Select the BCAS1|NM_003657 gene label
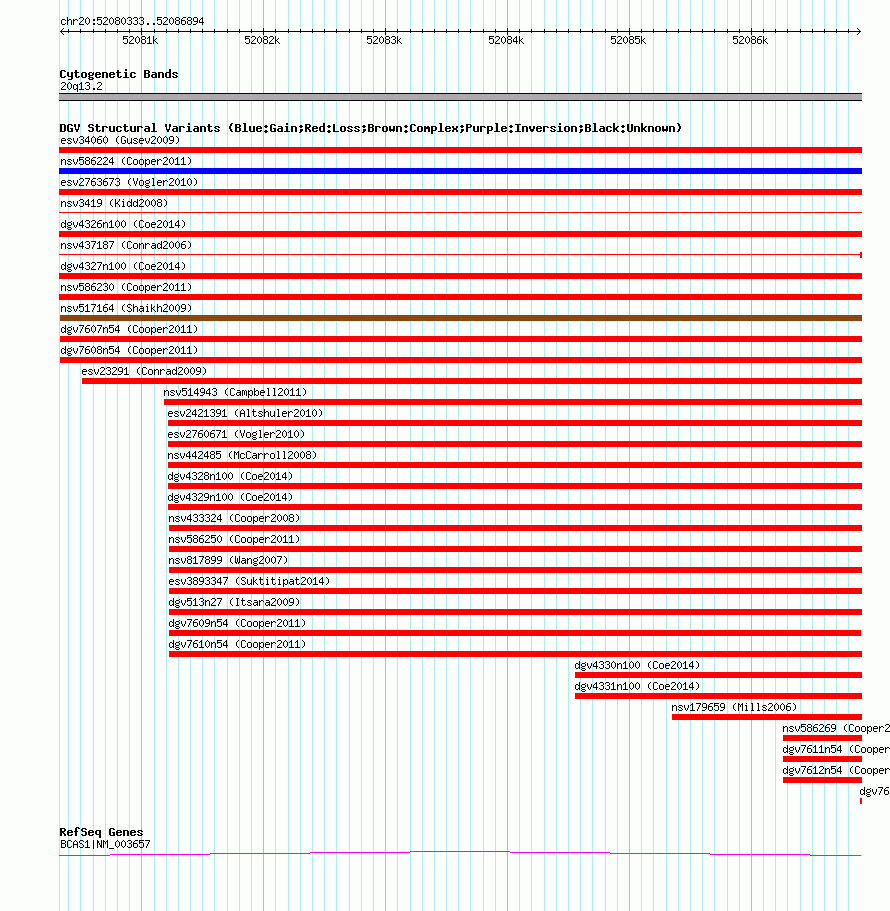The width and height of the screenshot is (890, 911). pos(105,844)
